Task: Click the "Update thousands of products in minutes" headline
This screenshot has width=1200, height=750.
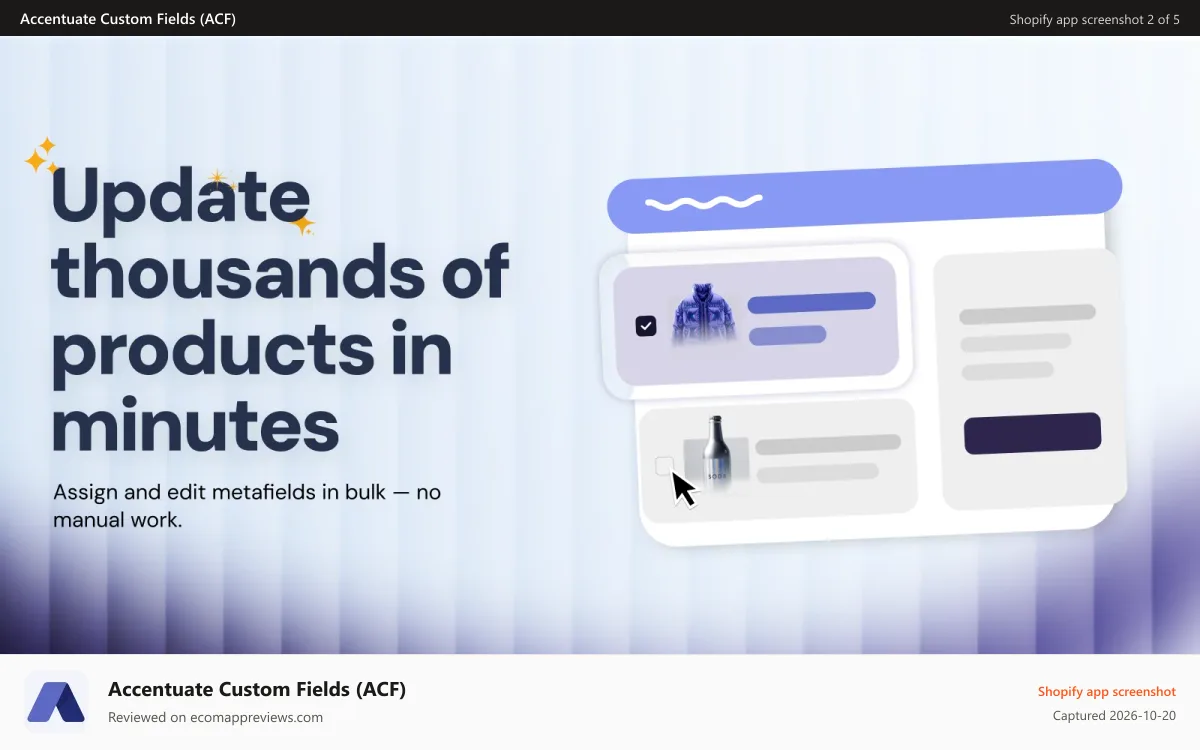Action: [280, 312]
